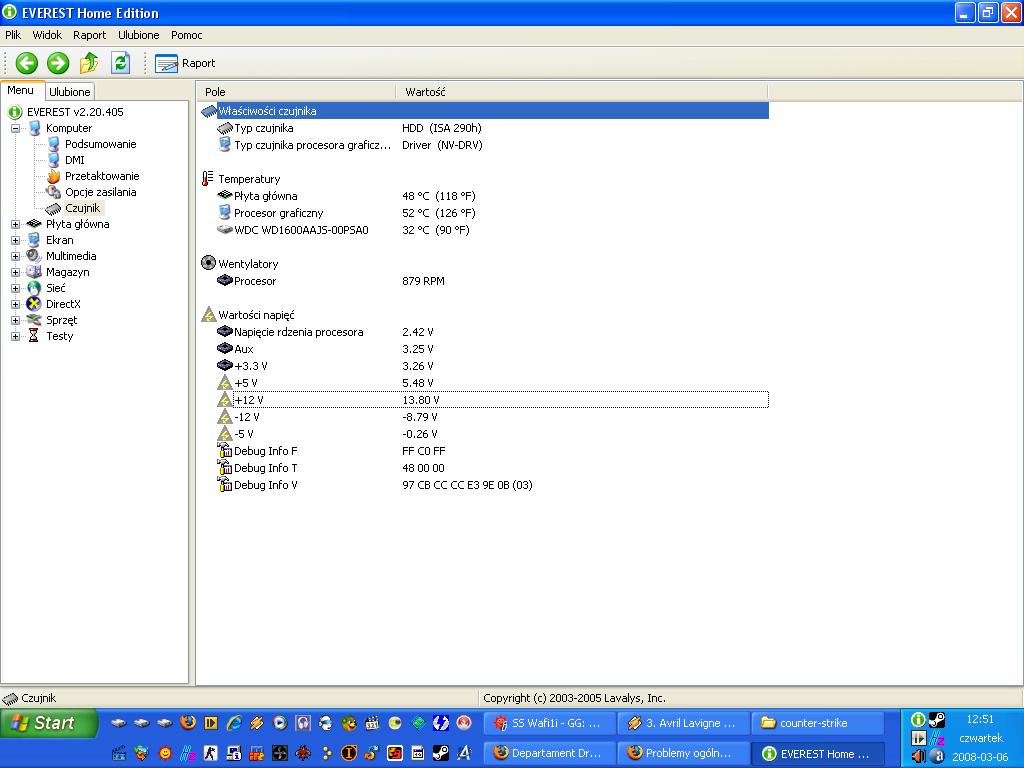Viewport: 1024px width, 768px height.
Task: Click the Przetaktowanie flame icon
Action: point(54,176)
